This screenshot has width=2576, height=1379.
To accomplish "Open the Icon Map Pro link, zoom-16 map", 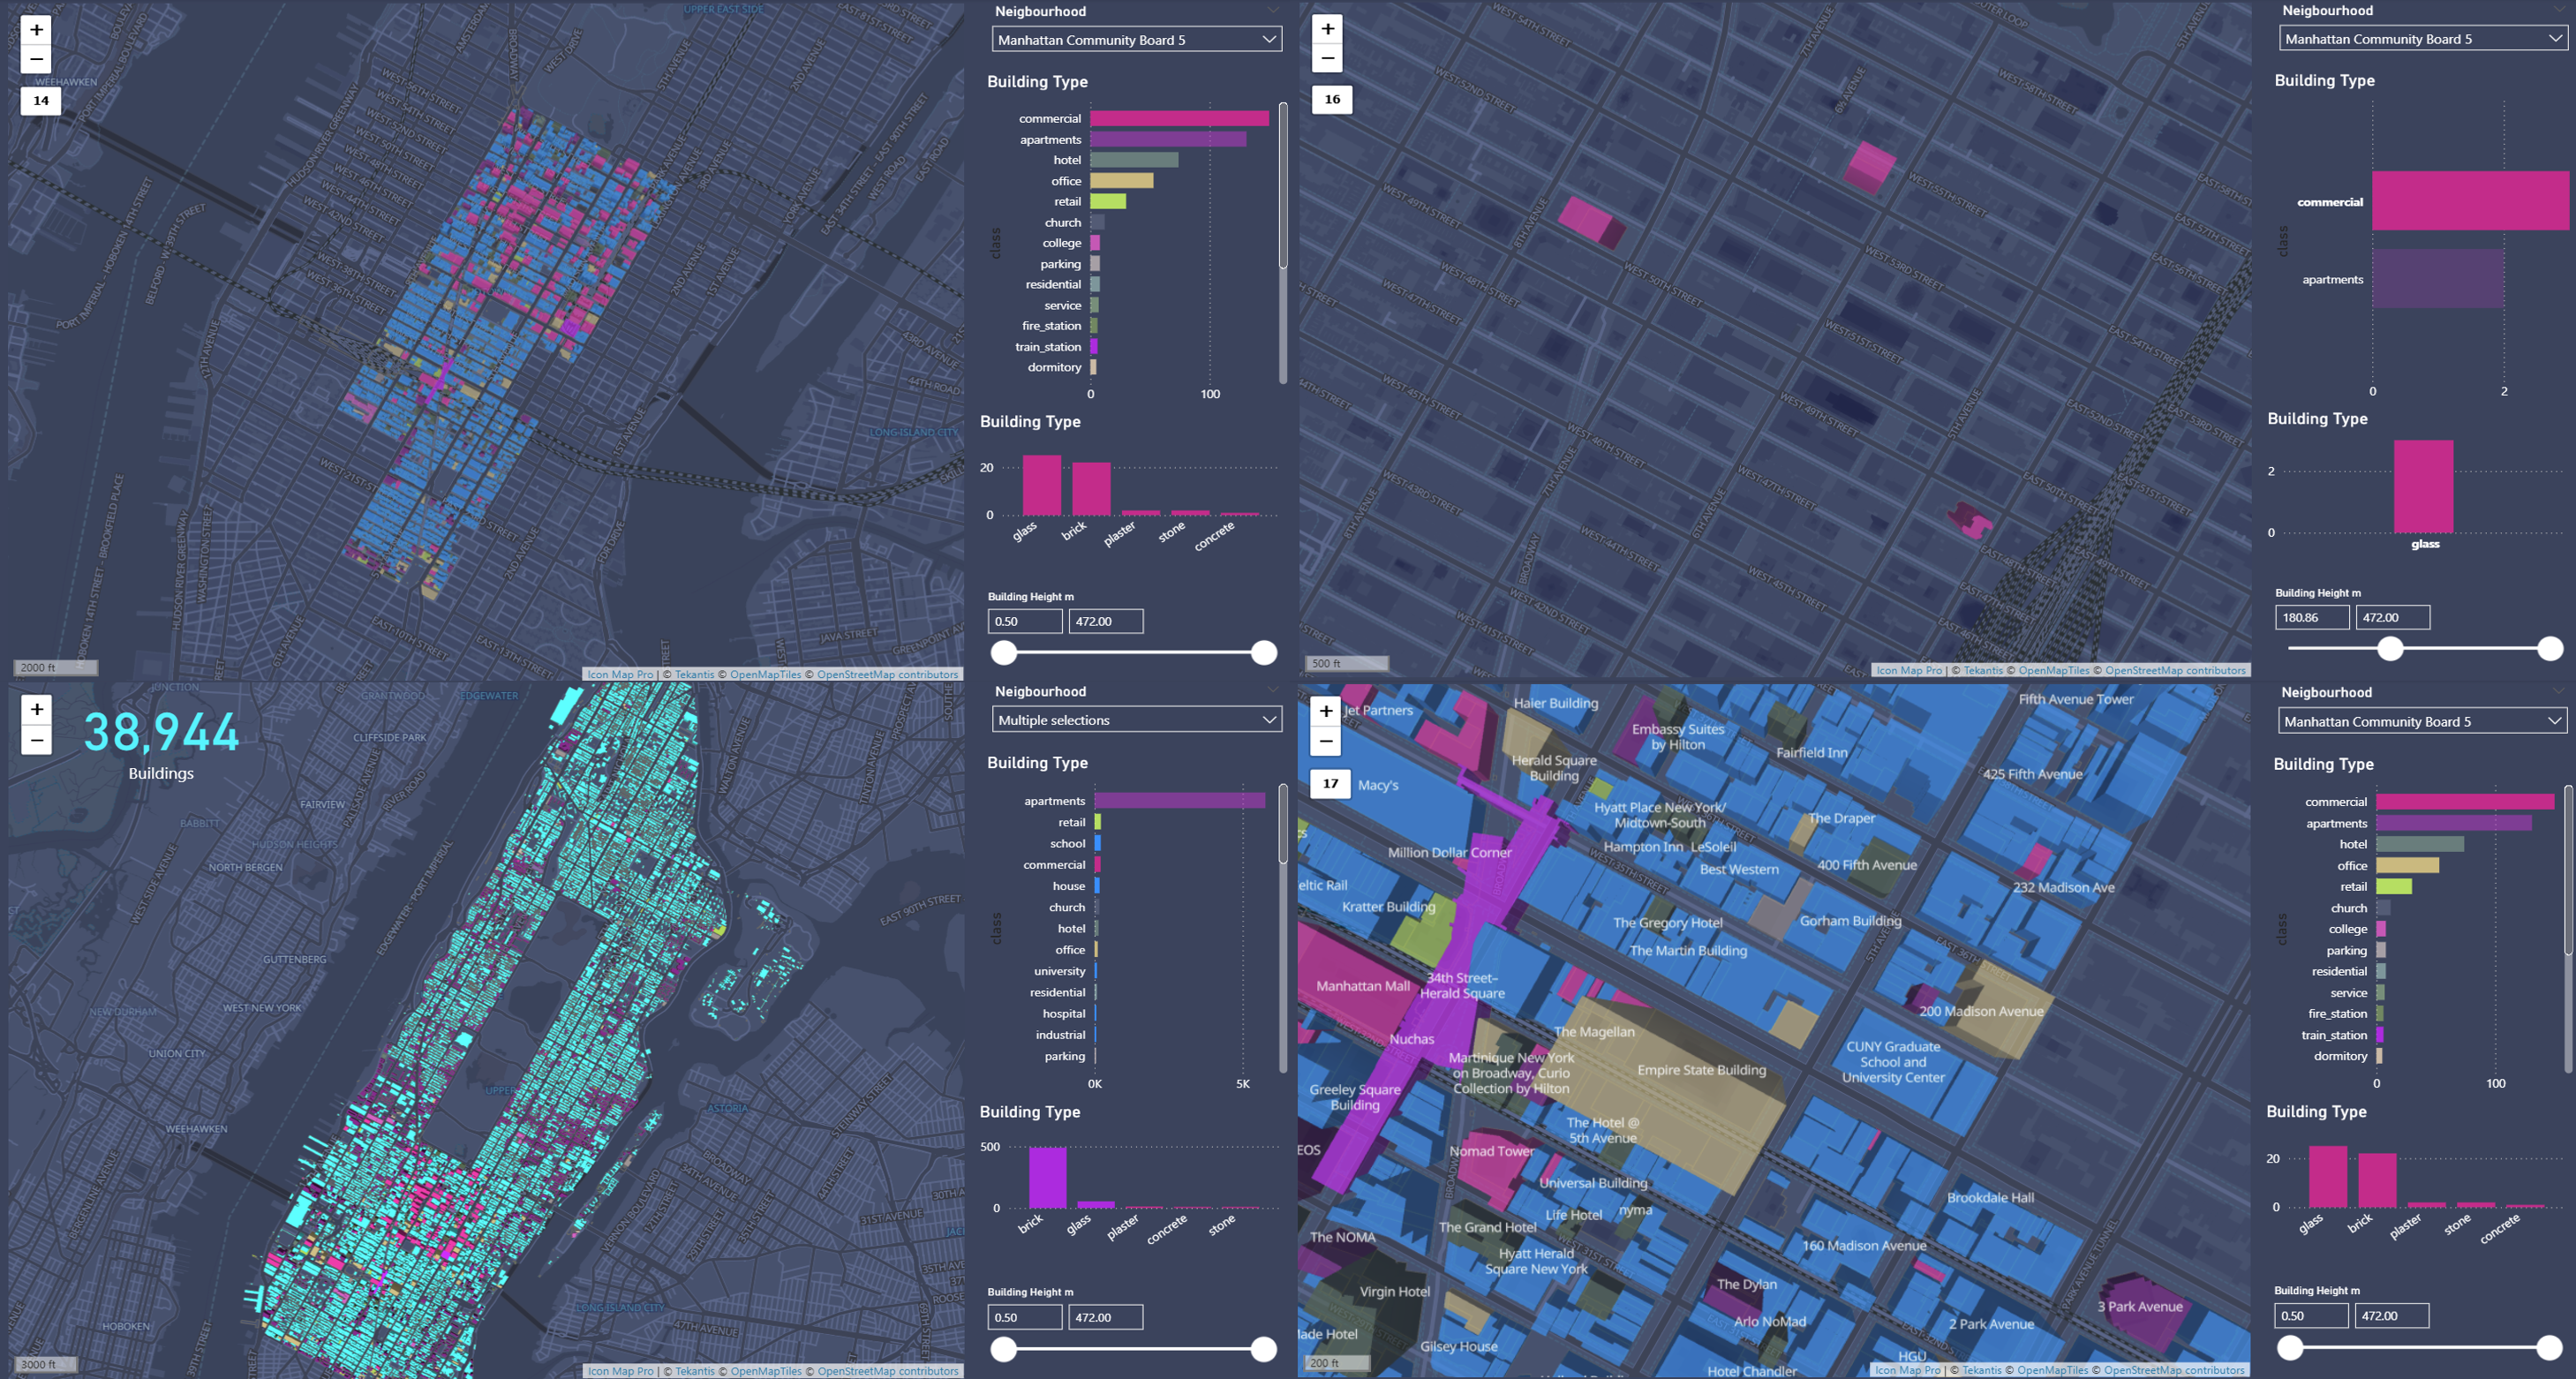I will pyautogui.click(x=1908, y=671).
